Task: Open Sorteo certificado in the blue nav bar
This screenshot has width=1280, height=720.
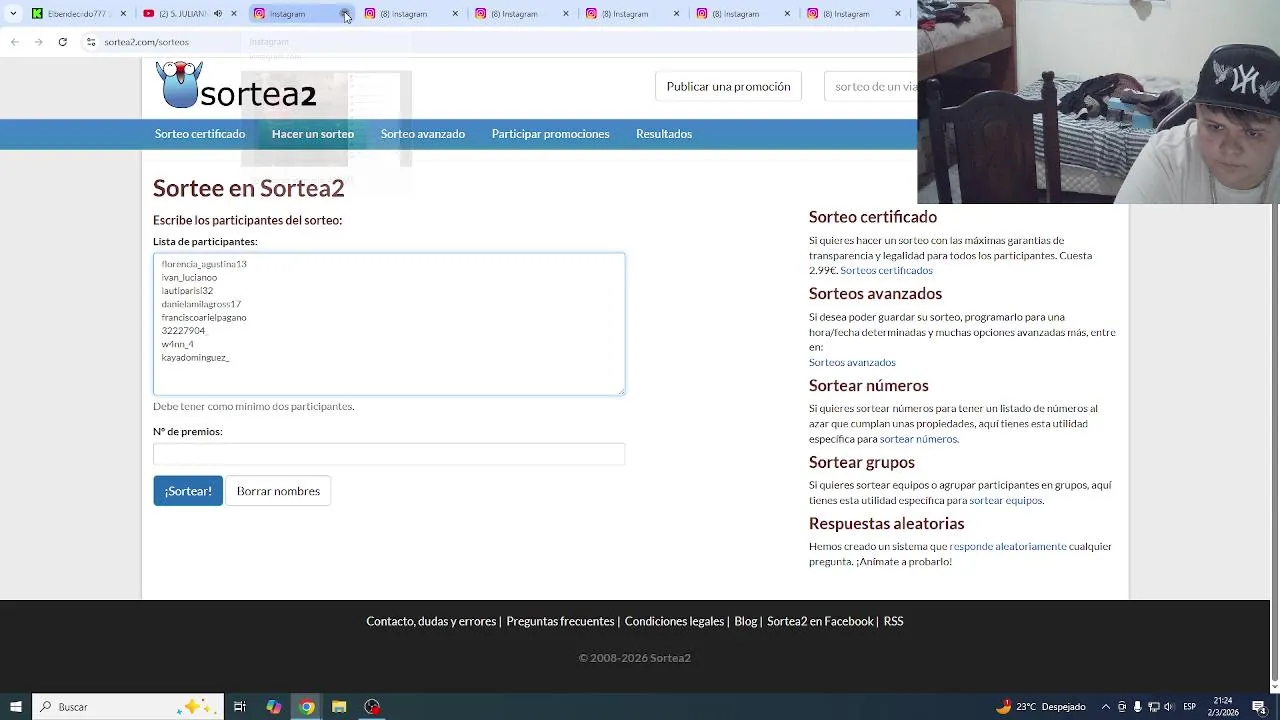Action: 200,134
